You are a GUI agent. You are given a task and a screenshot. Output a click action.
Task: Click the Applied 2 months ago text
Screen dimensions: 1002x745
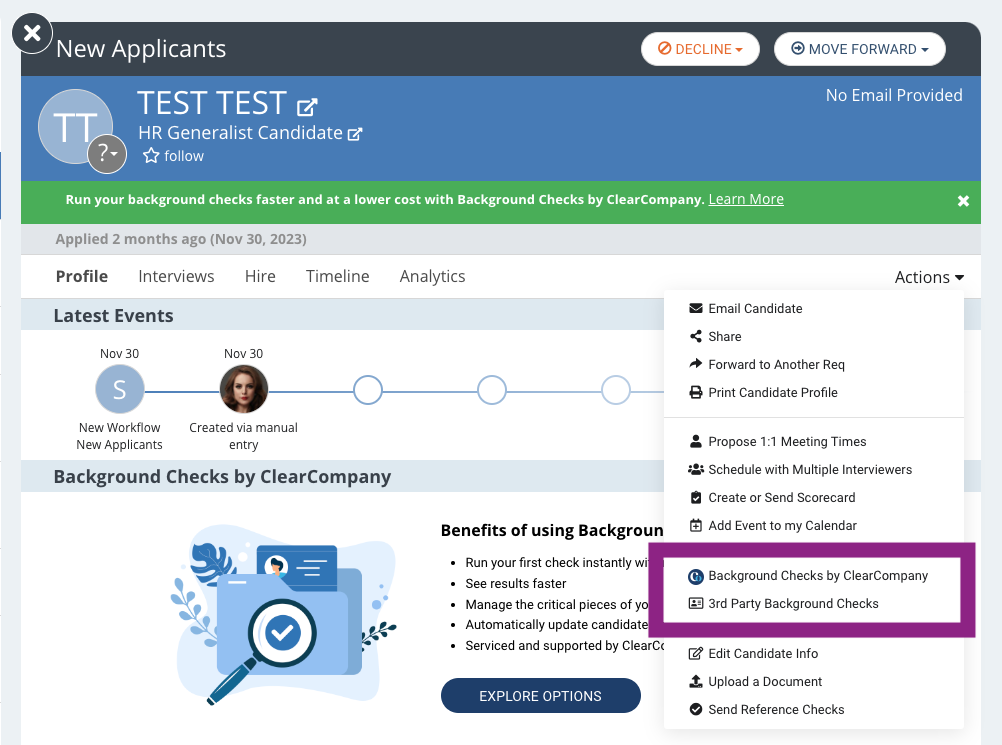click(181, 239)
